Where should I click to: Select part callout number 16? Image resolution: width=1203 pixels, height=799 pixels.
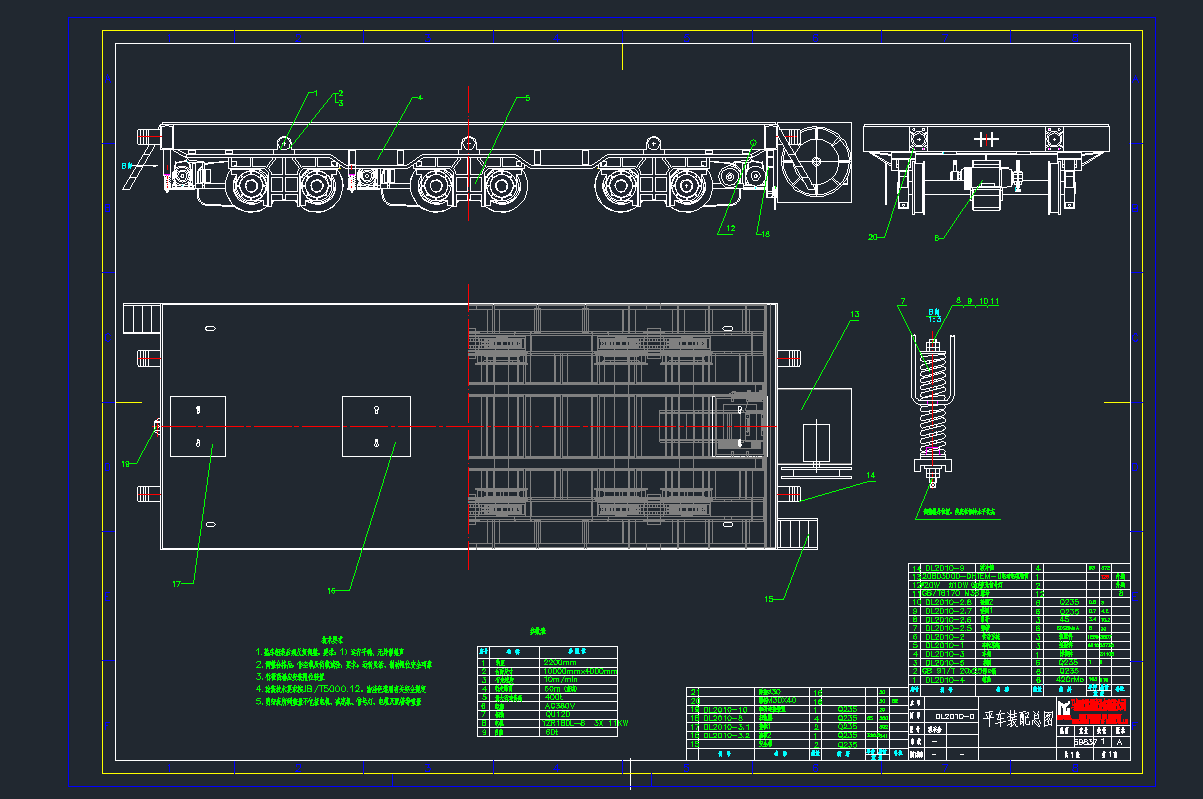click(333, 590)
